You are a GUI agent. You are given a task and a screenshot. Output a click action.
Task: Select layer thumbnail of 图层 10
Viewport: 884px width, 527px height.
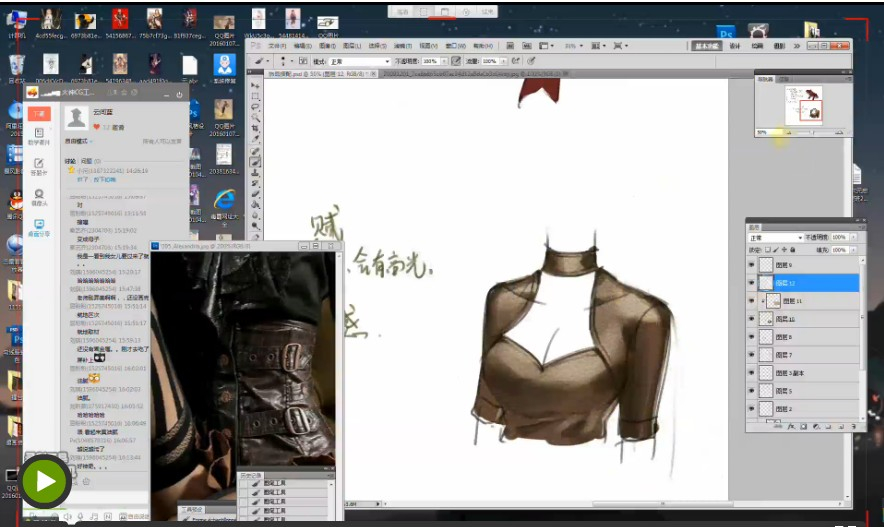766,319
